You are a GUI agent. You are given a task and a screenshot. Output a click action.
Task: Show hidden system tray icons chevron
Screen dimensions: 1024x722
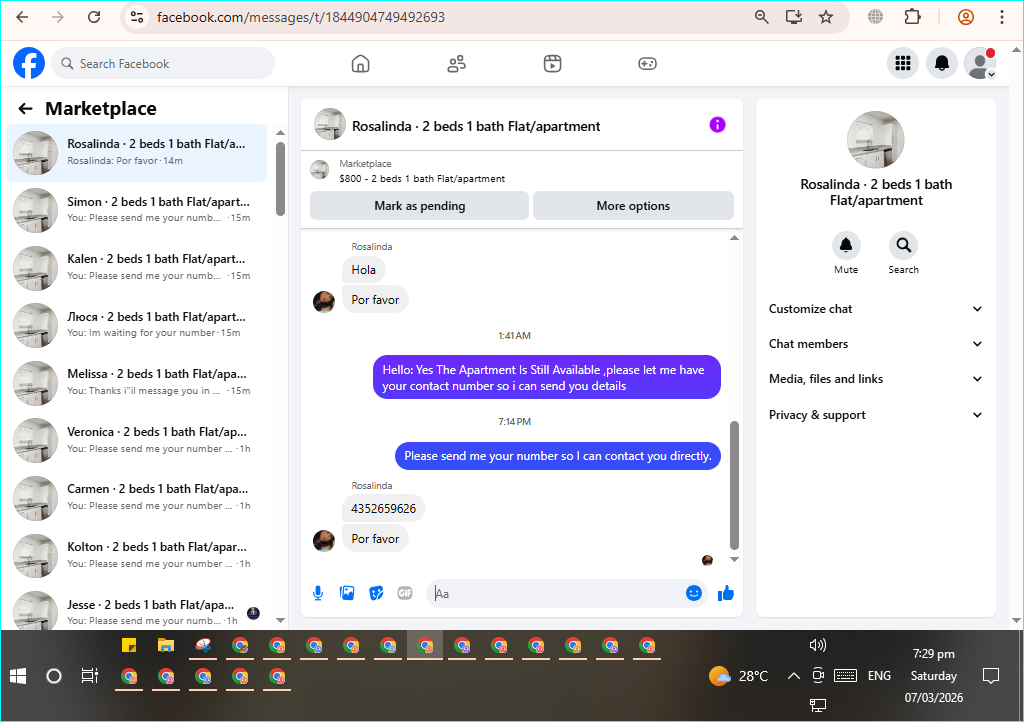793,676
